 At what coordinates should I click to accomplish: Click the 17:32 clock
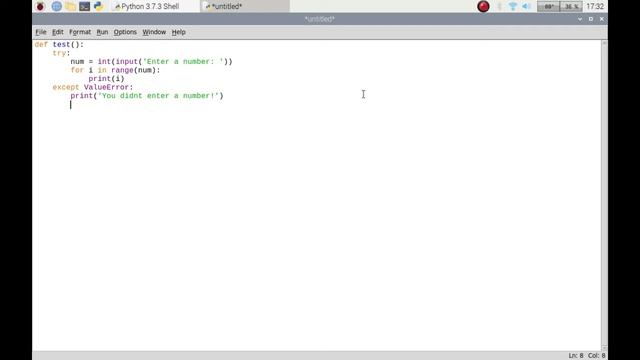(595, 7)
